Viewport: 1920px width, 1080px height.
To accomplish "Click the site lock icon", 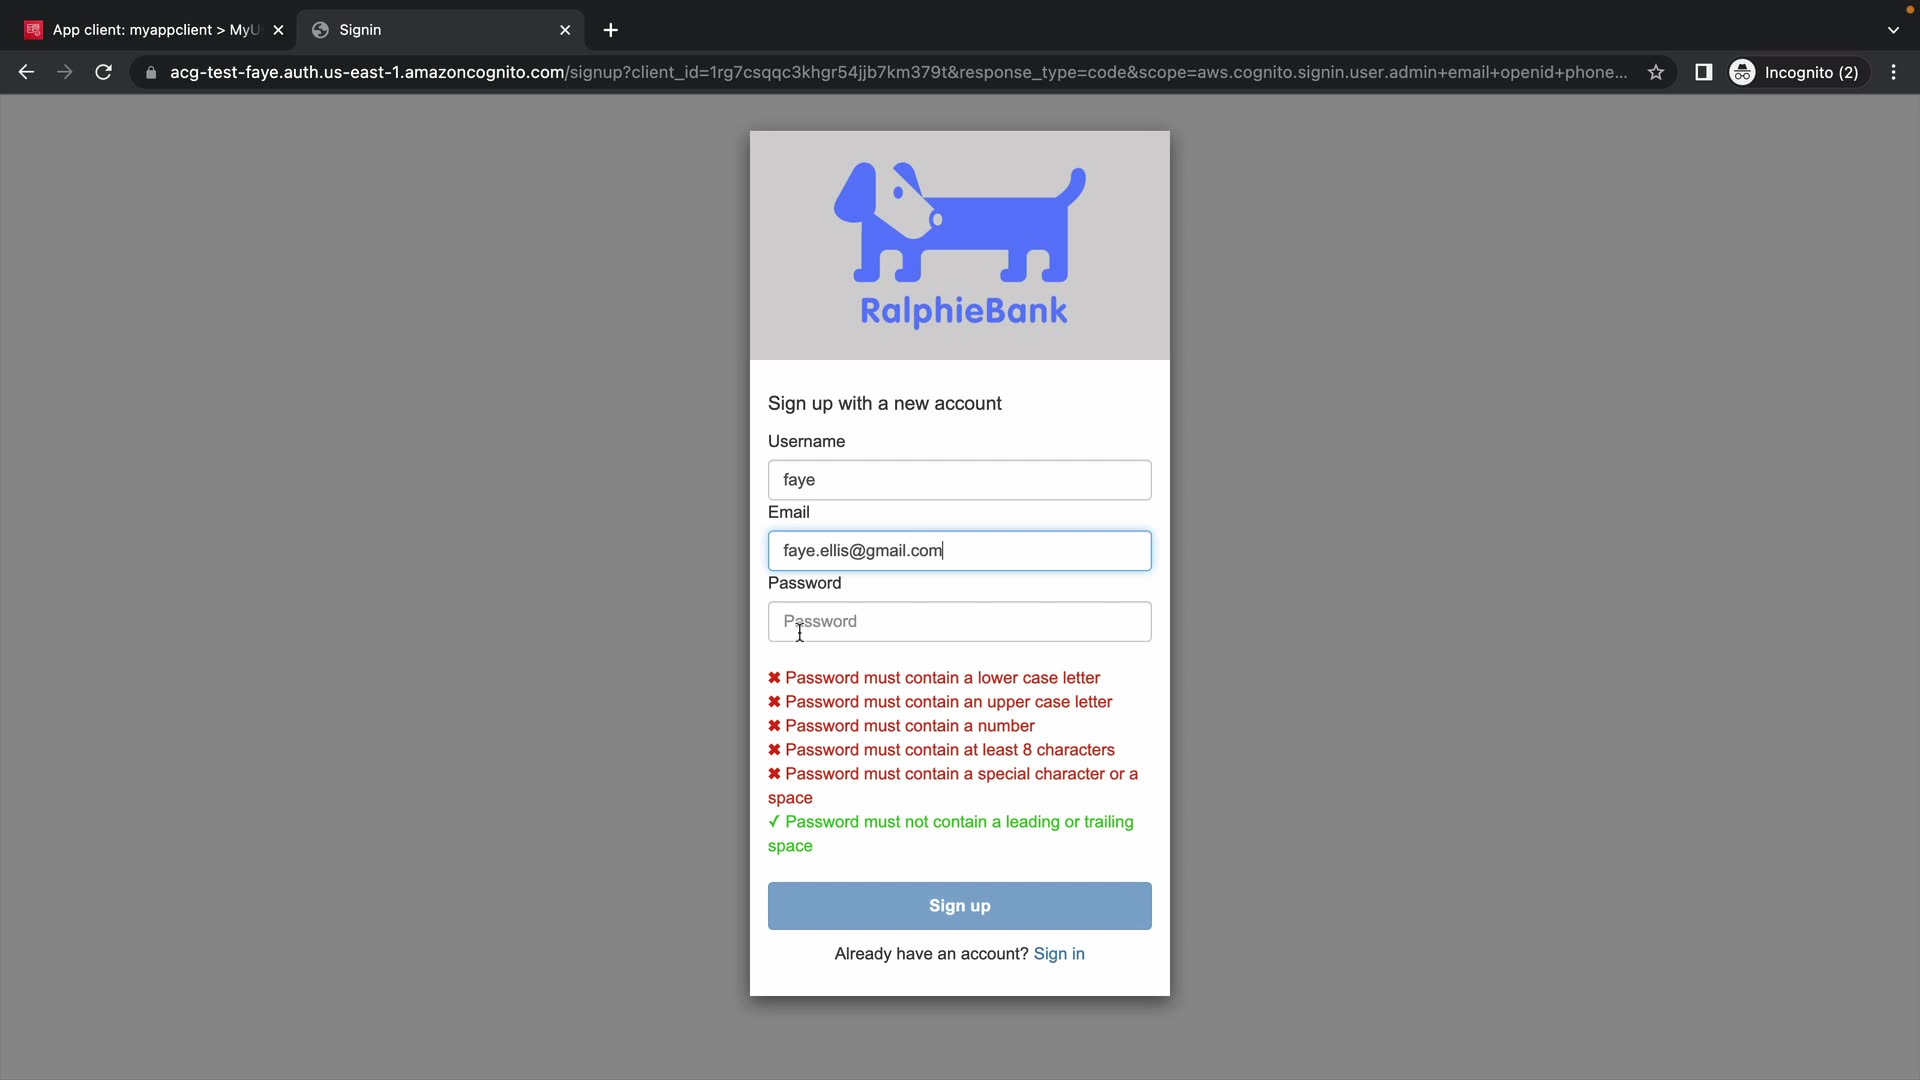I will (x=151, y=72).
